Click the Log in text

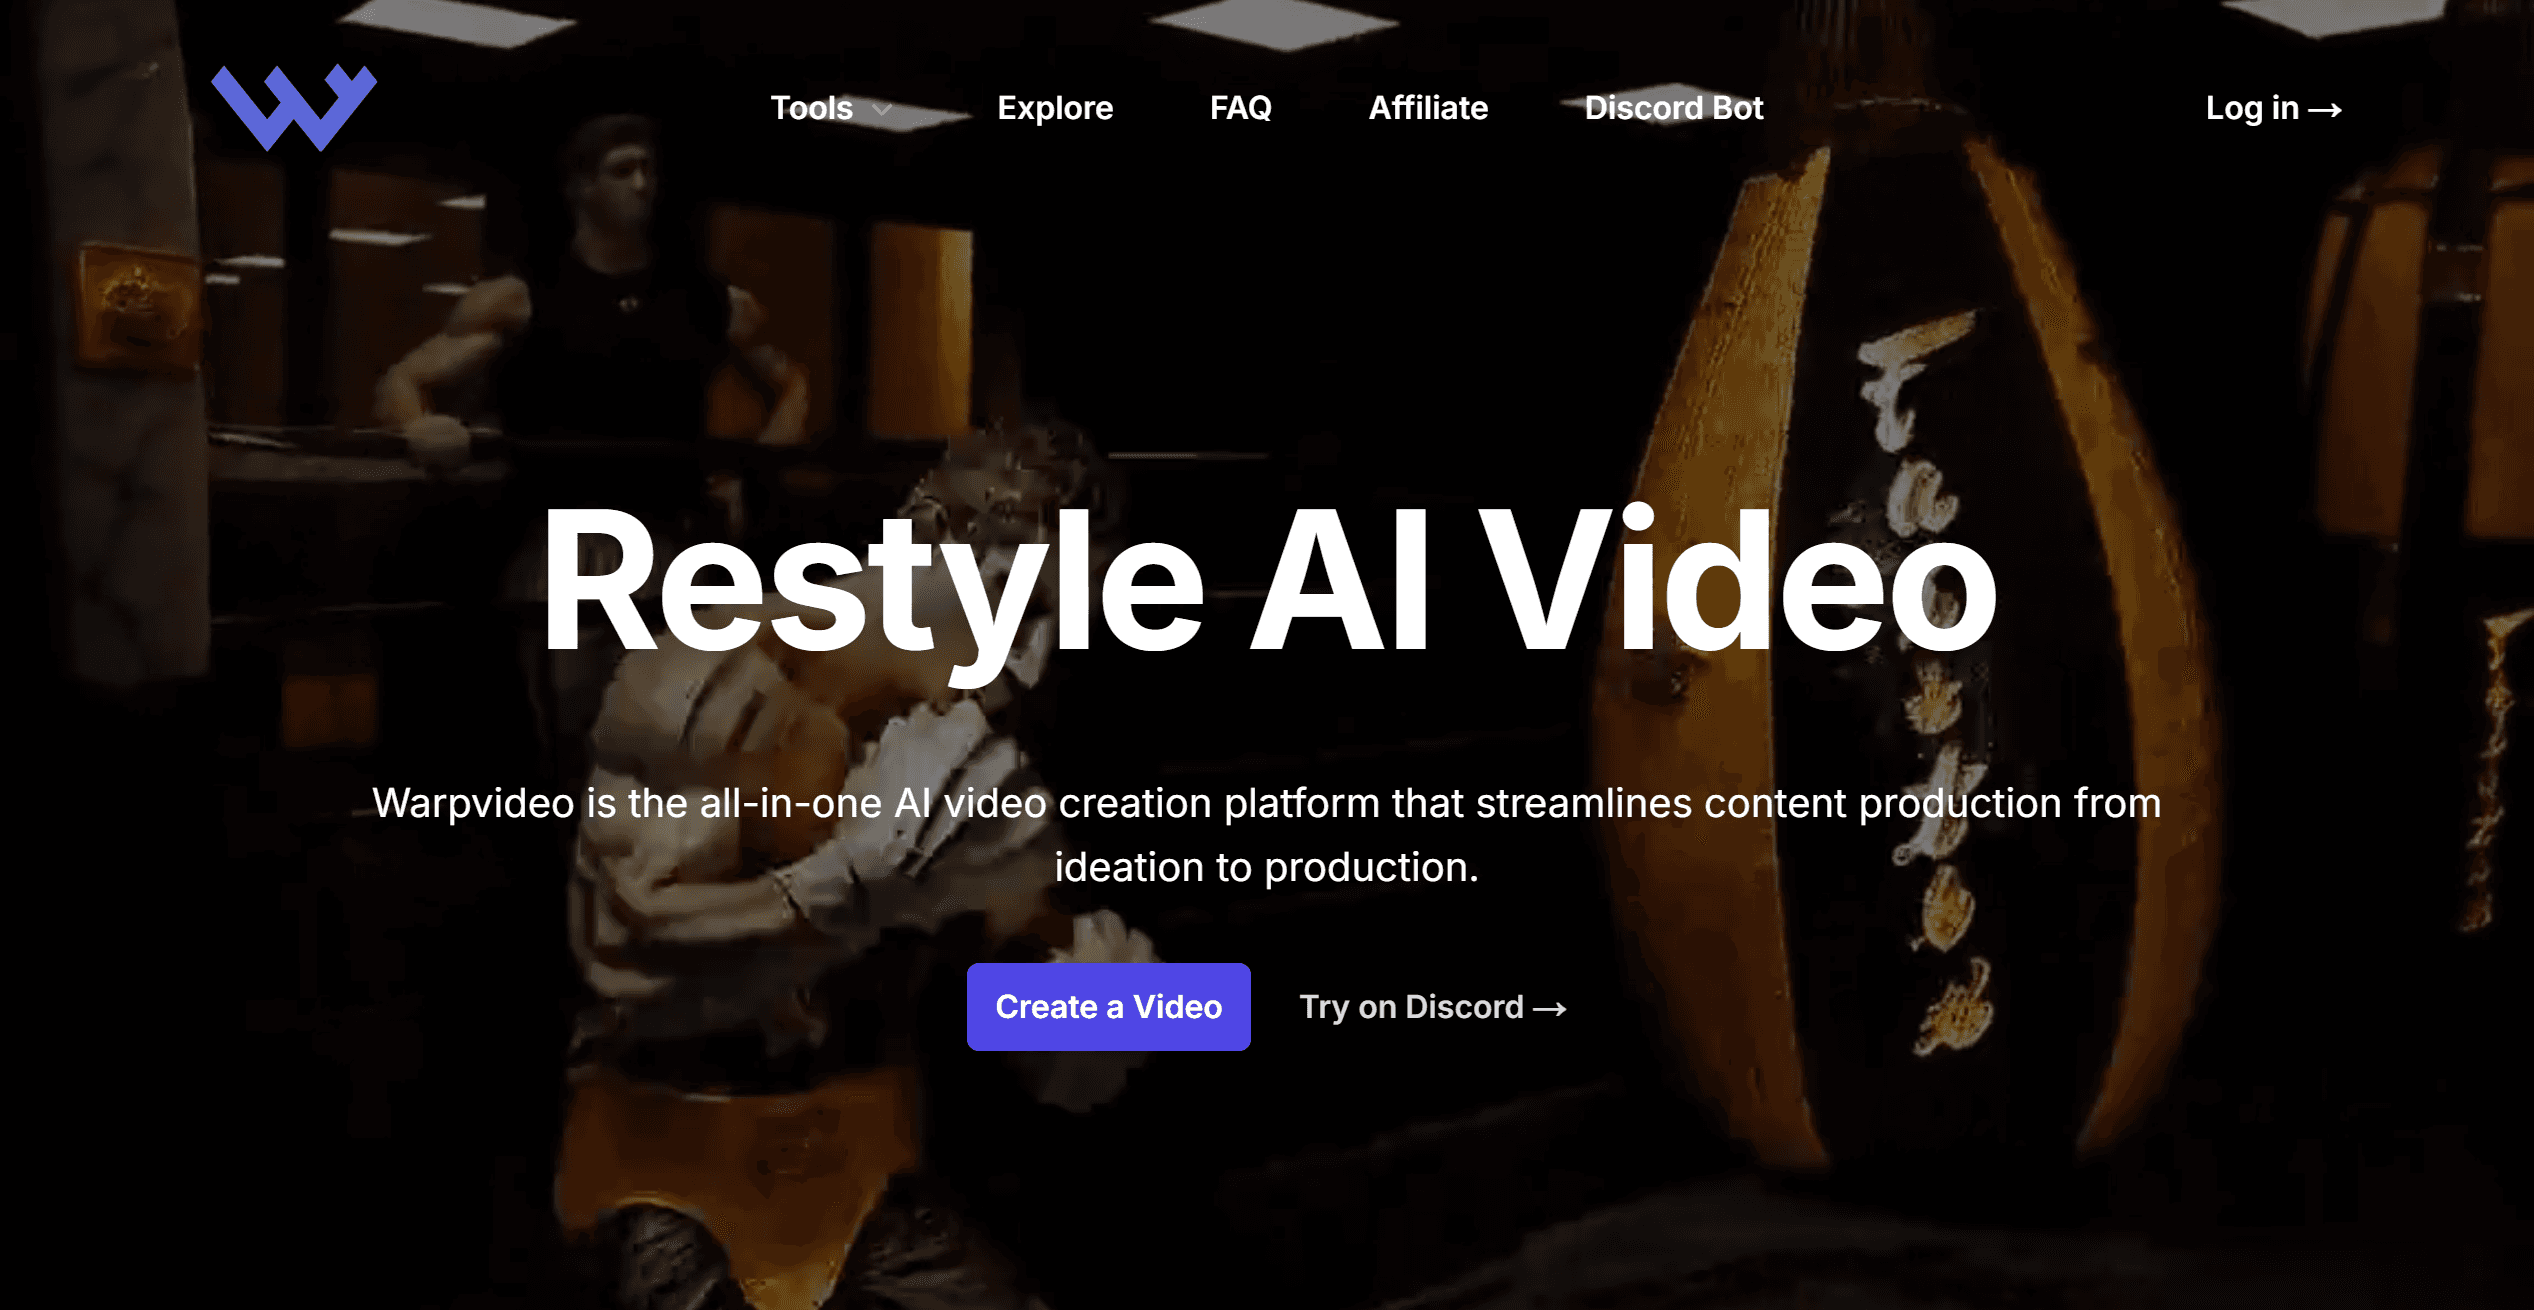[x=2251, y=108]
